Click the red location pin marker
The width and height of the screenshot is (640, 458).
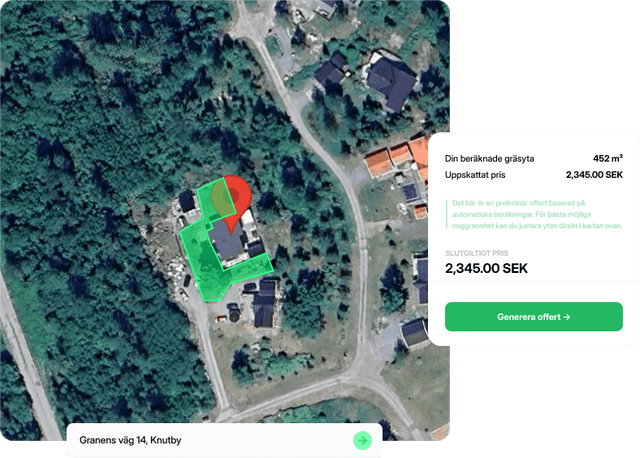tap(235, 200)
